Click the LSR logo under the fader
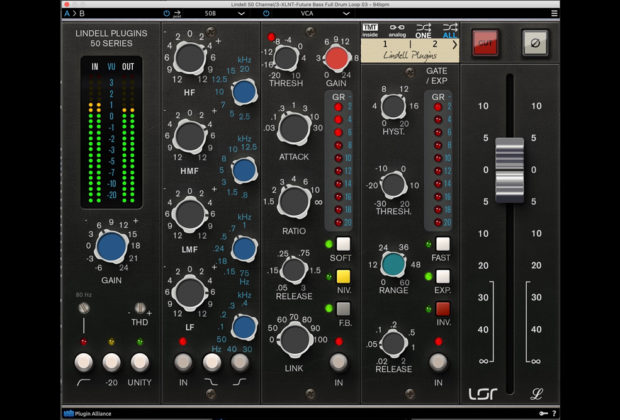This screenshot has width=620, height=420. point(483,394)
